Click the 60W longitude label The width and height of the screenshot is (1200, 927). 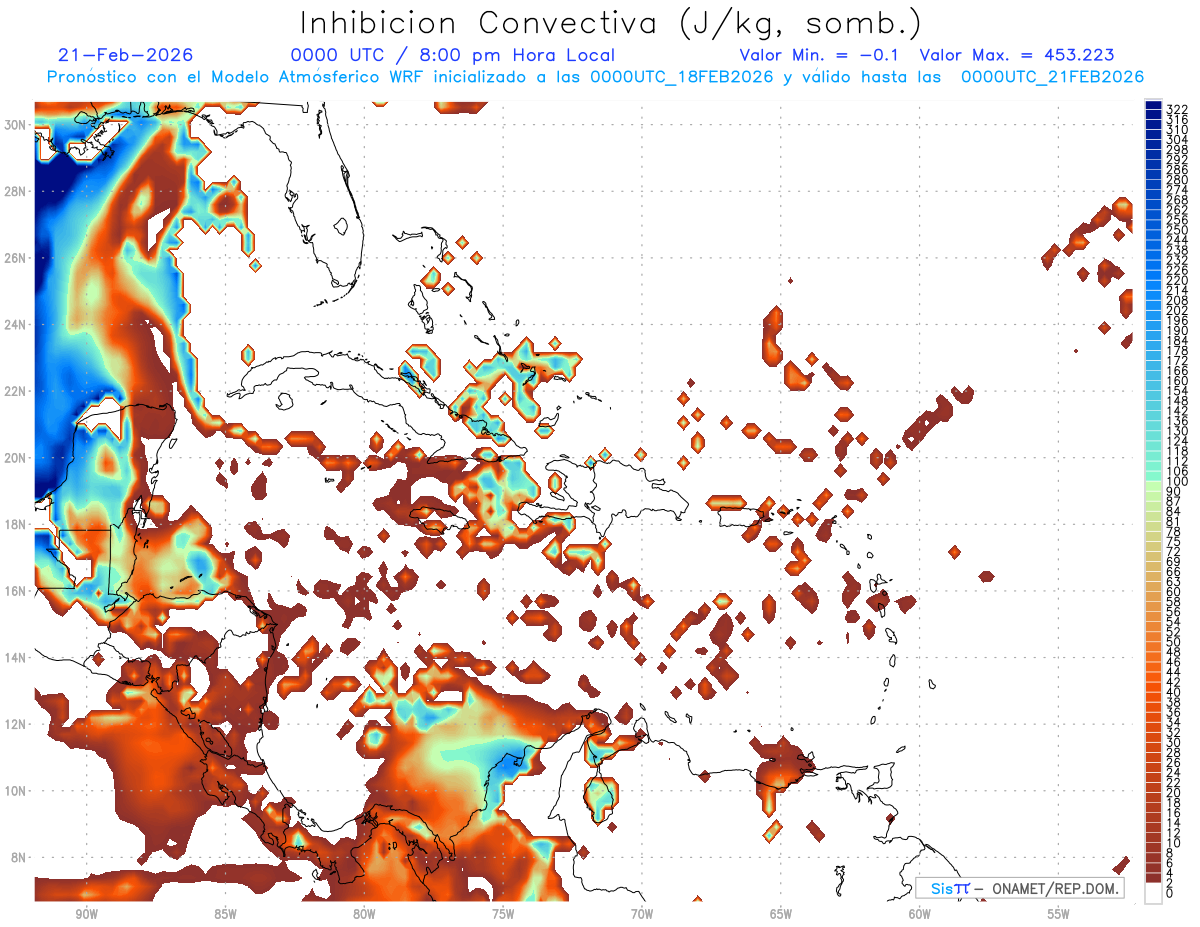(920, 914)
